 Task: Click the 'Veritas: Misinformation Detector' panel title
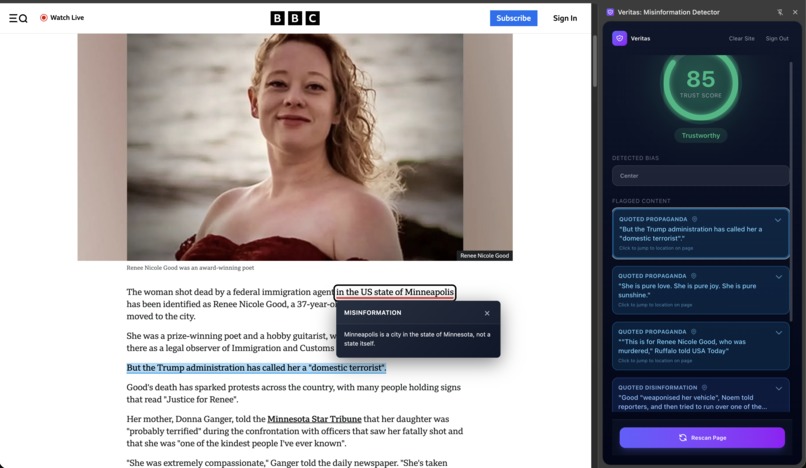668,12
